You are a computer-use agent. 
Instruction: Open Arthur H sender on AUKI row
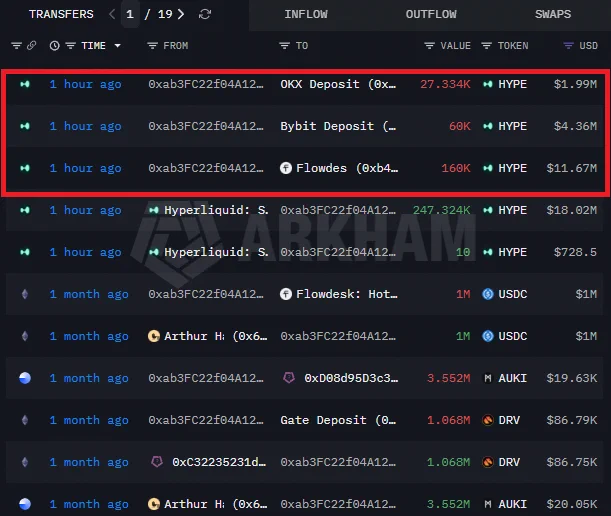pos(215,504)
